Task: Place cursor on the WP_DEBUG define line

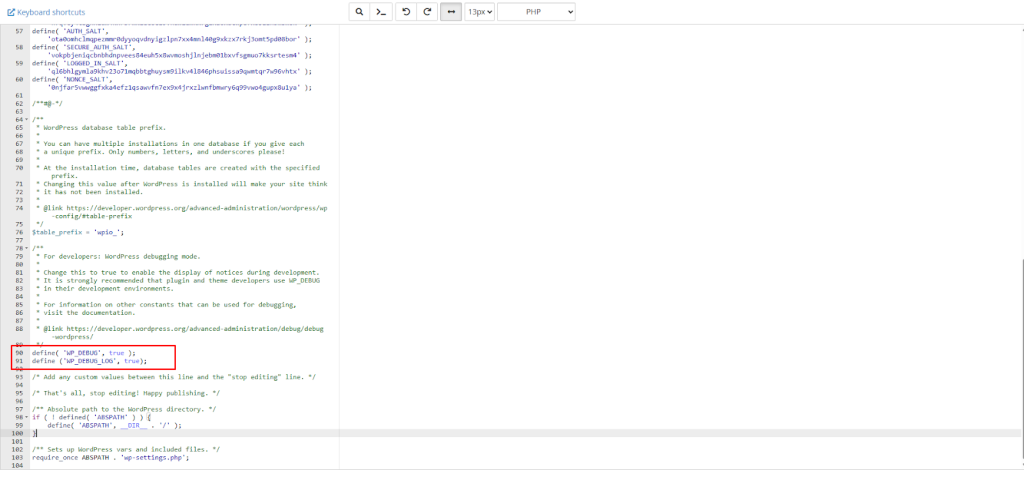Action: [x=82, y=353]
